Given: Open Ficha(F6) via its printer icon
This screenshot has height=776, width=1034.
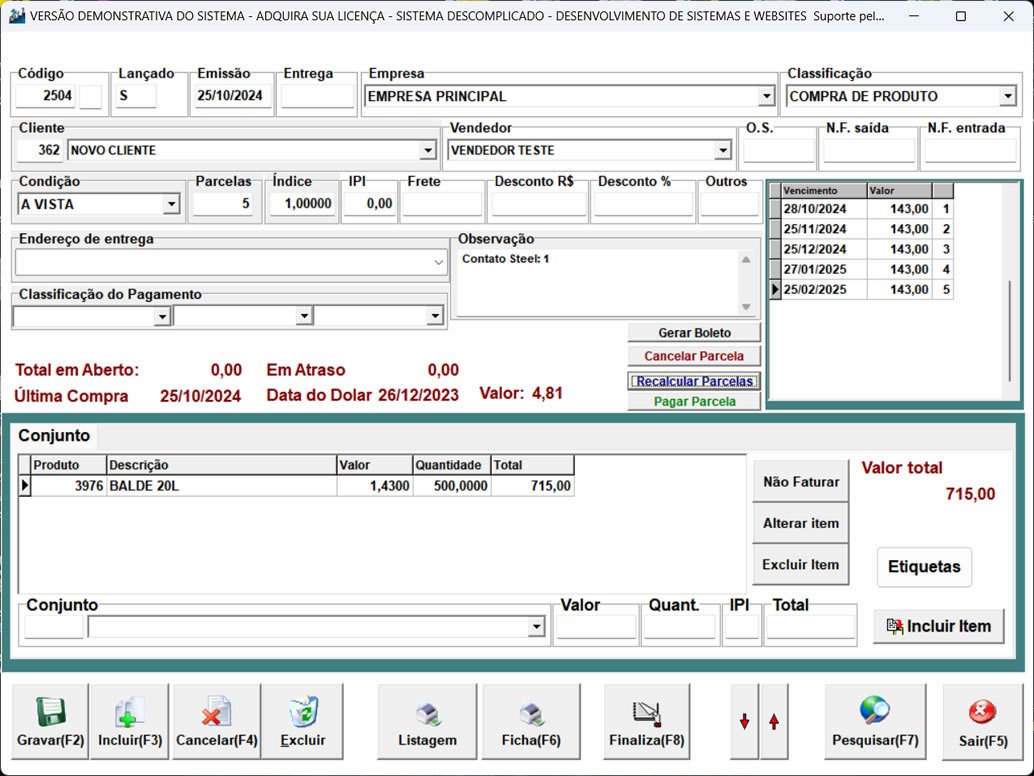Looking at the screenshot, I should click(531, 714).
